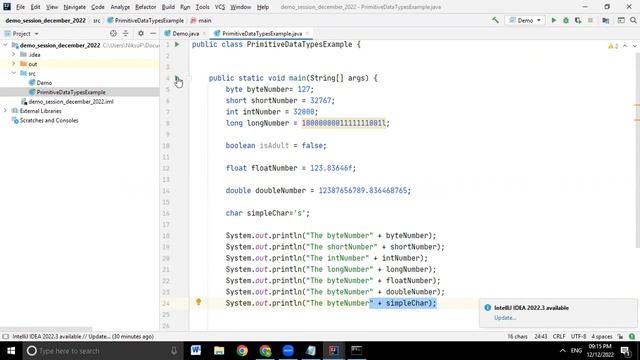
Task: Click 'main' breadcrumb in navigation bar
Action: pos(201,20)
